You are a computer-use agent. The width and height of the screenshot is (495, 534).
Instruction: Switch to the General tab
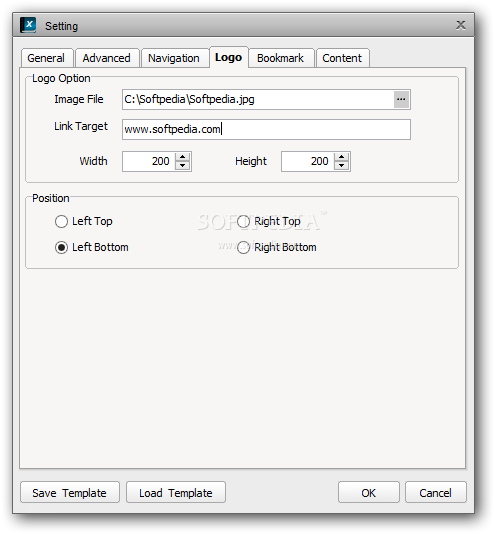tap(47, 58)
